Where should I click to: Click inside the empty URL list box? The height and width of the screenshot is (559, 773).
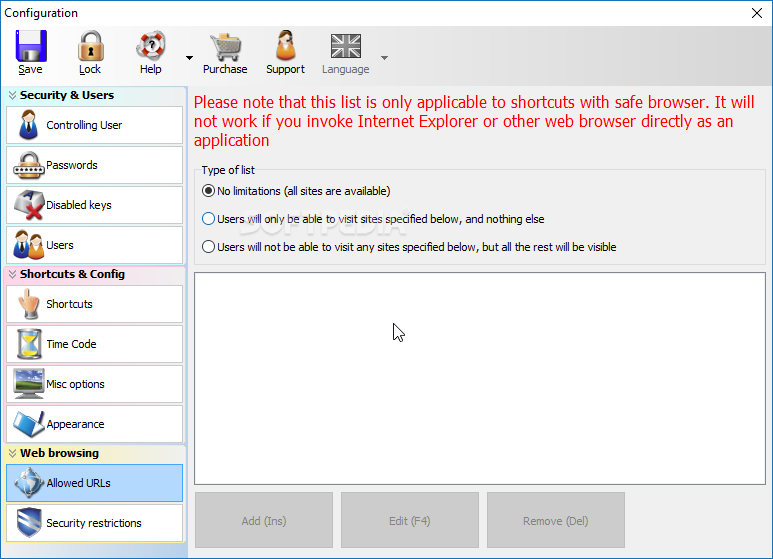[480, 379]
